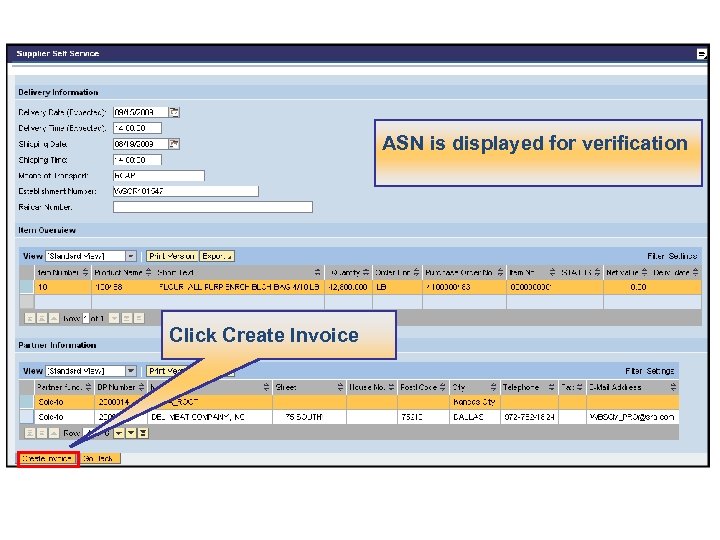Click Print Version in Item Overview
Viewport: 720px width, 540px height.
click(172, 256)
